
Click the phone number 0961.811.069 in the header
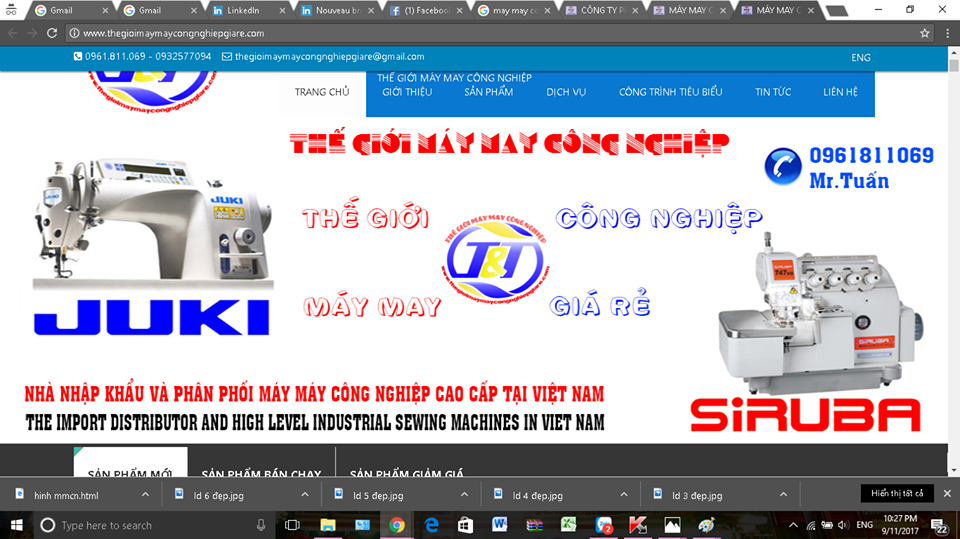coord(115,56)
